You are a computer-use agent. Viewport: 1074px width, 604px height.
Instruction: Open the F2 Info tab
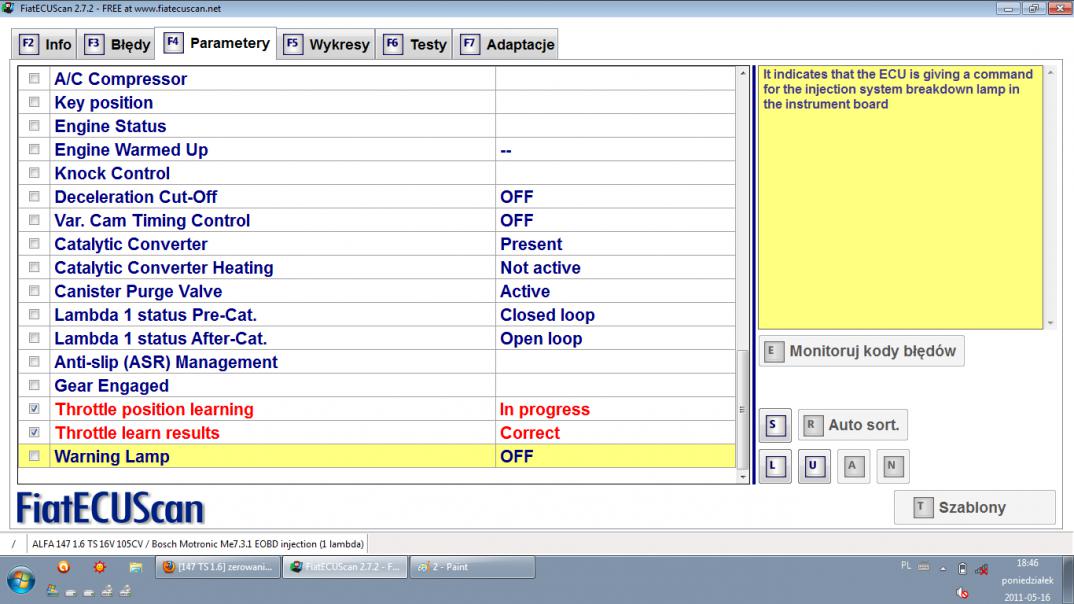point(45,45)
